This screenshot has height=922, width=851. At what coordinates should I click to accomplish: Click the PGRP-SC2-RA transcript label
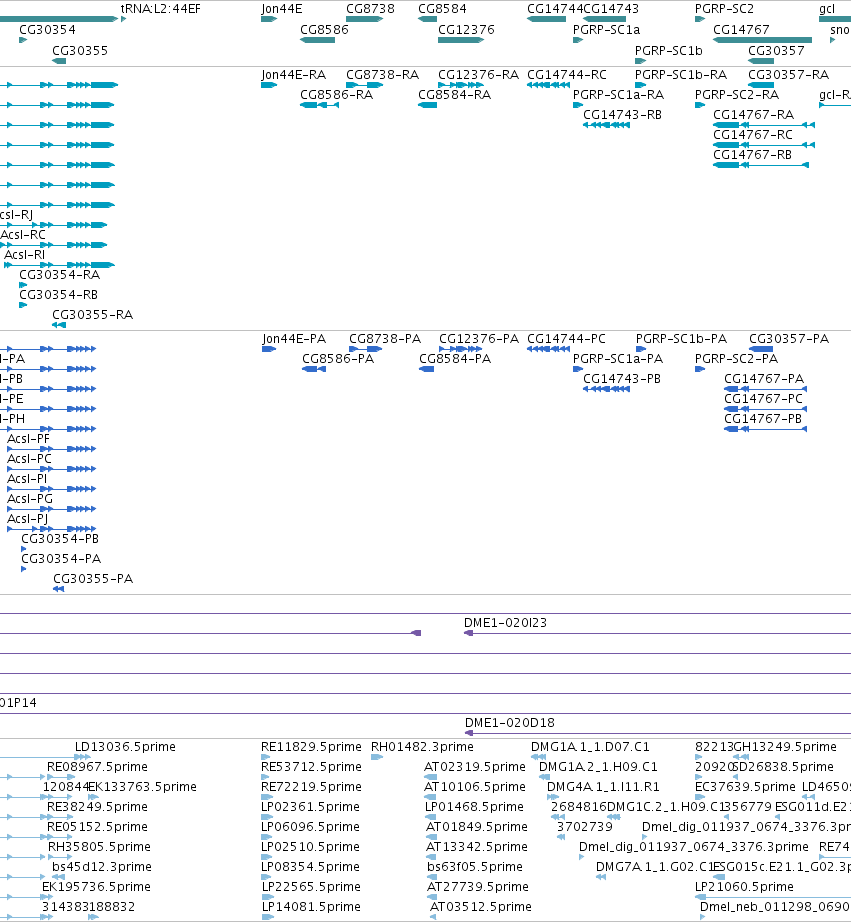[737, 95]
